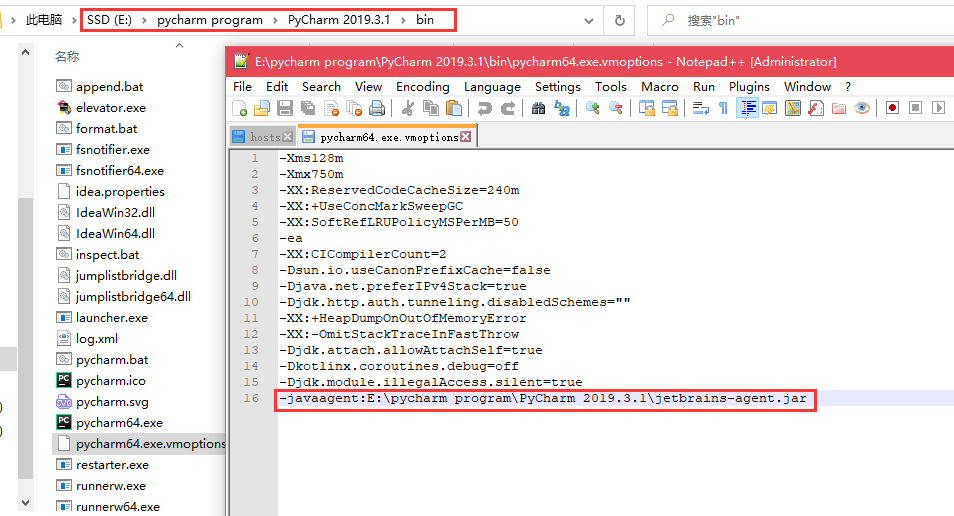The height and width of the screenshot is (516, 954).
Task: Toggle the Indent Guide icon
Action: click(x=747, y=108)
